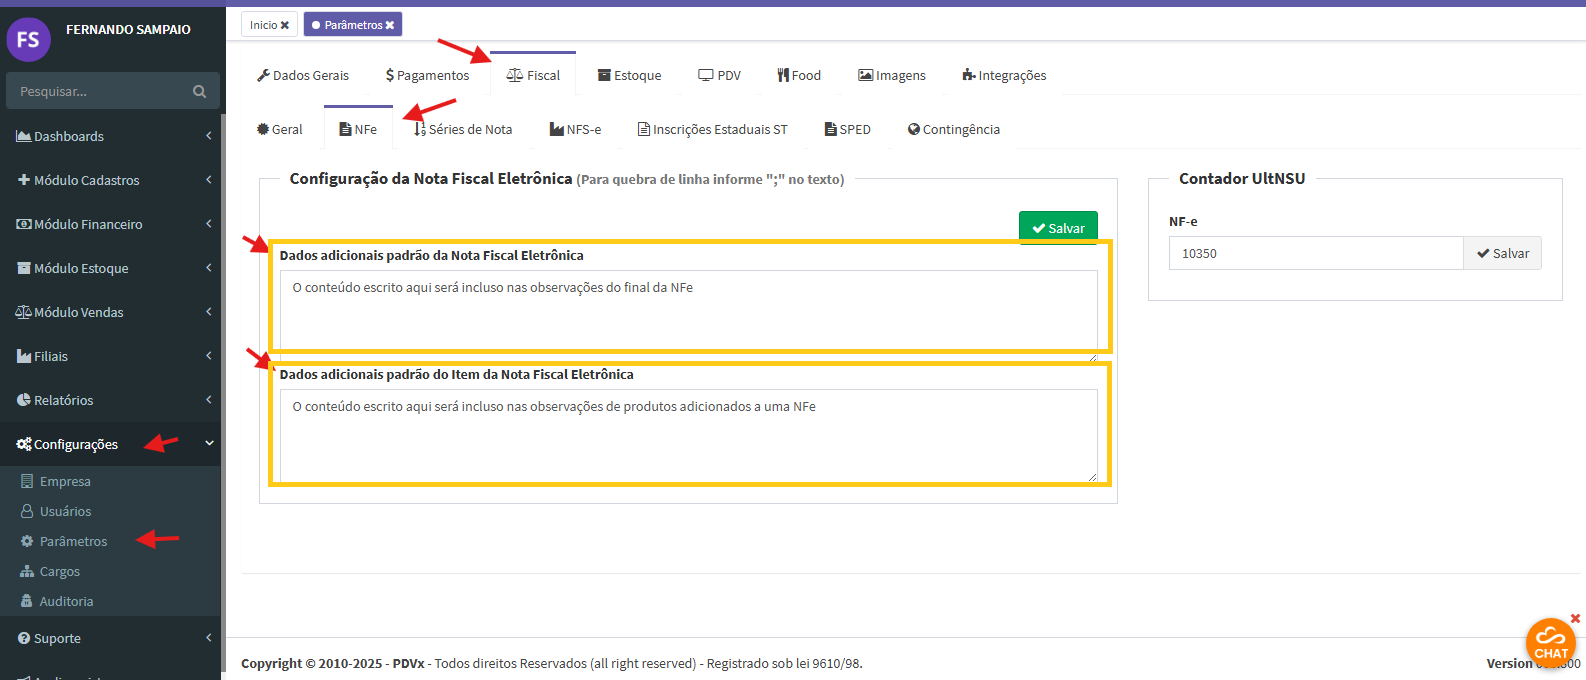Close the Parâmetros tab with its X

point(390,25)
